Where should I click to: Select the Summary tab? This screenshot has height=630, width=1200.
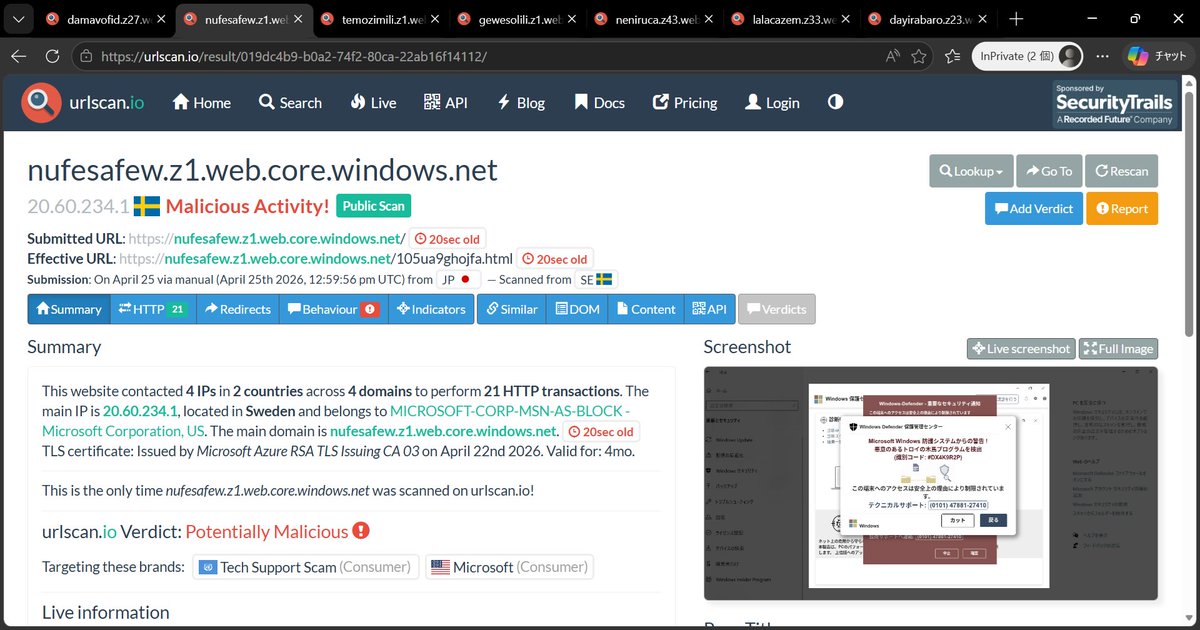(x=69, y=309)
